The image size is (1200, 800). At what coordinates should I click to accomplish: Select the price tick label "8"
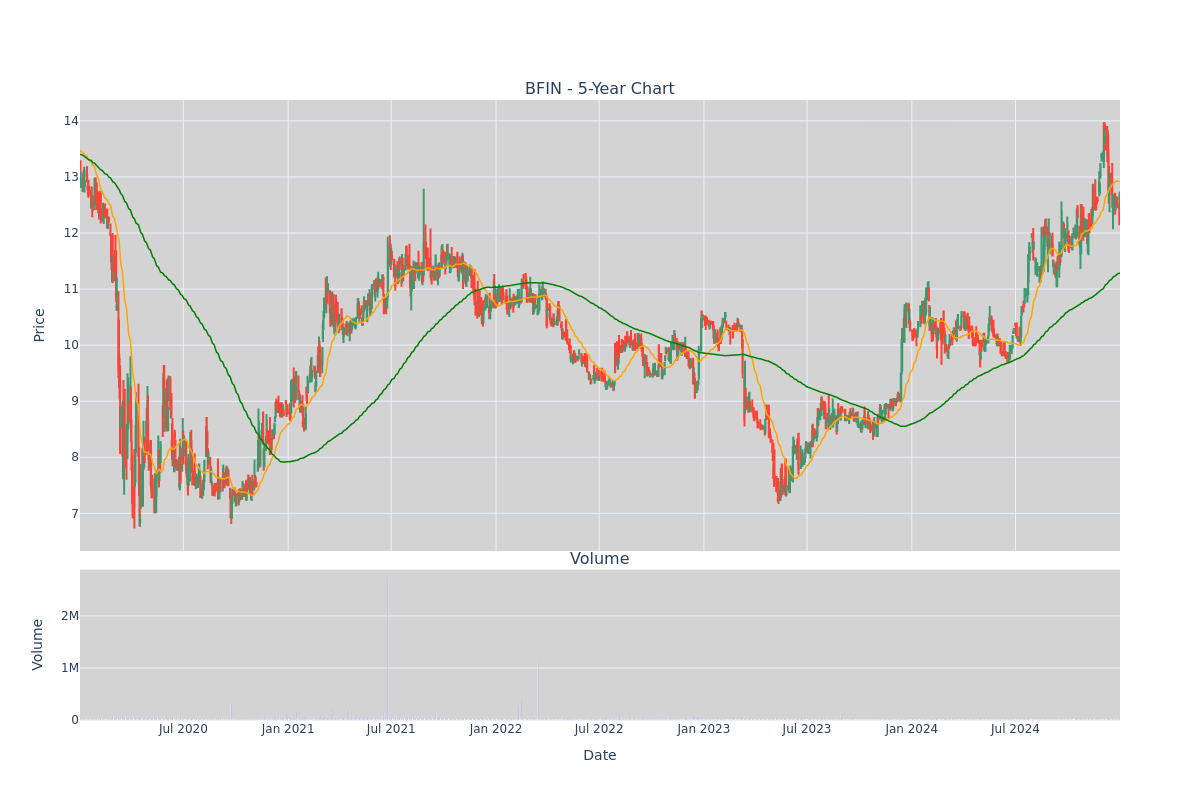75,457
